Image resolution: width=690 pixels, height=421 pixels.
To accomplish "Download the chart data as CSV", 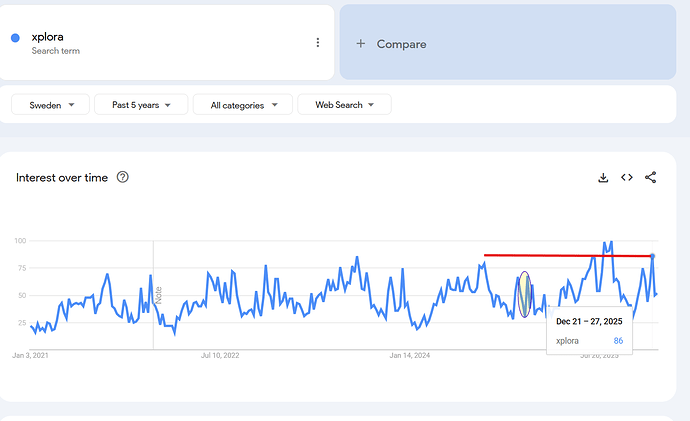I will click(603, 178).
